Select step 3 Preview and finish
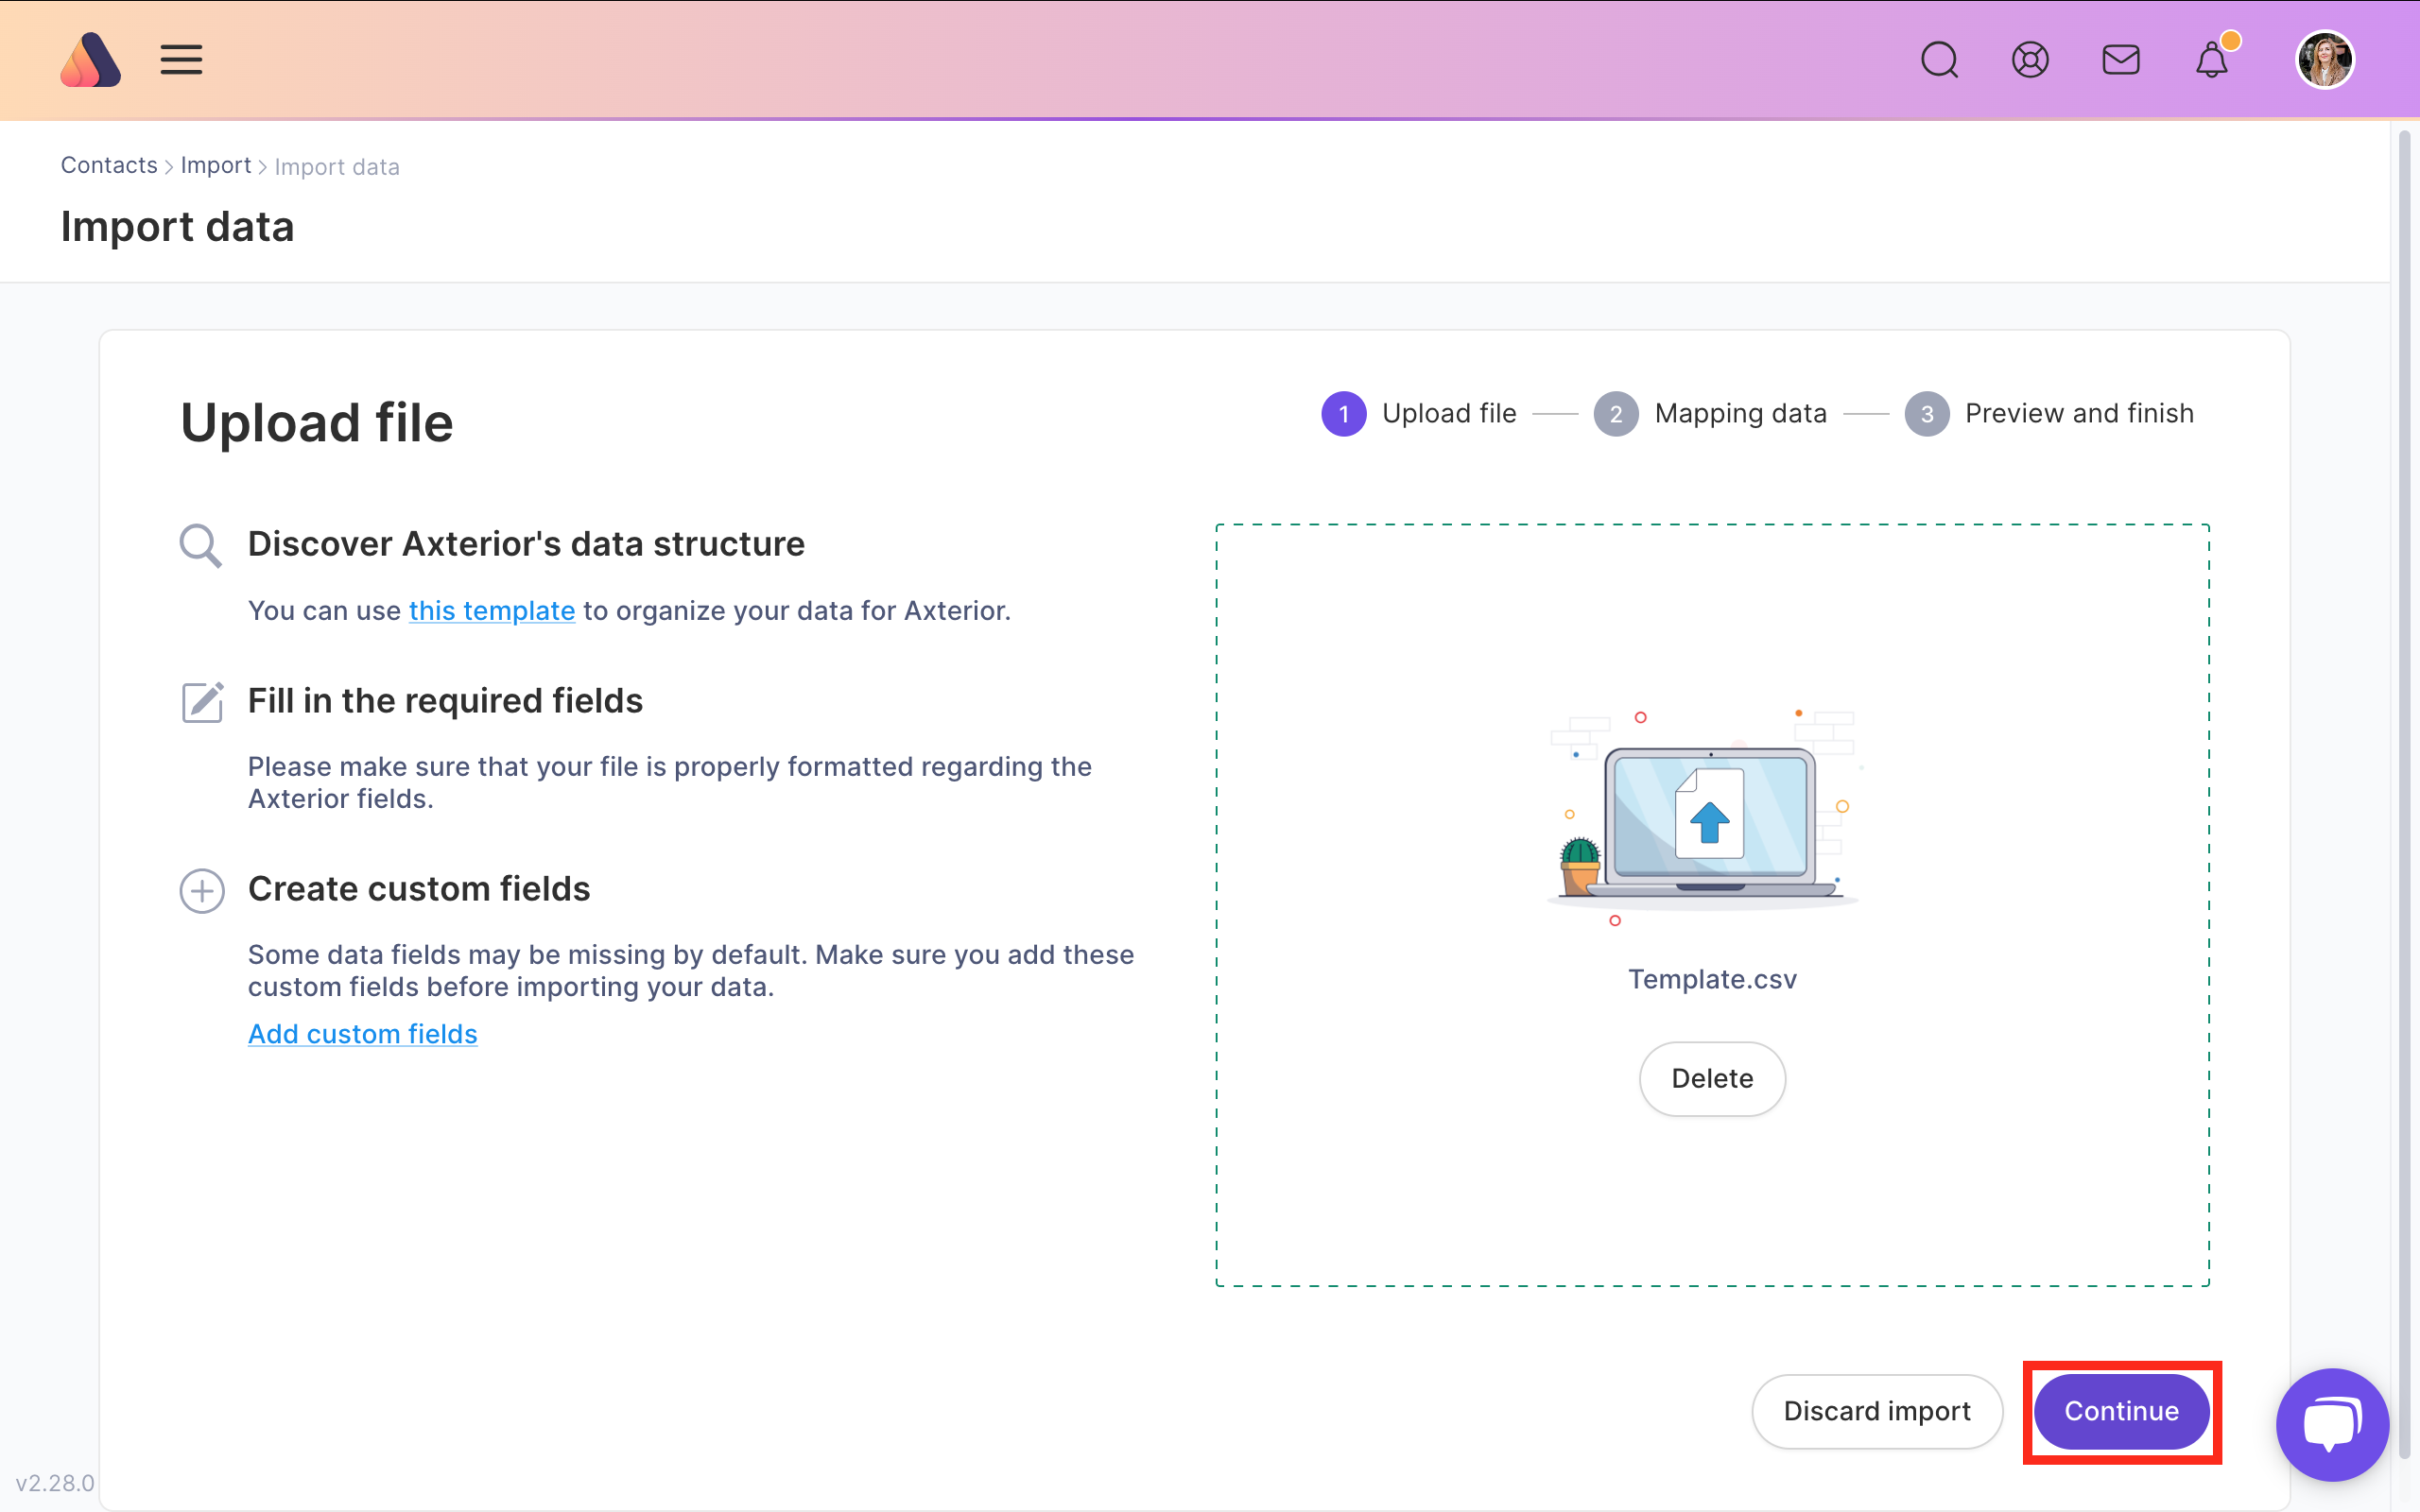2420x1512 pixels. click(2049, 414)
